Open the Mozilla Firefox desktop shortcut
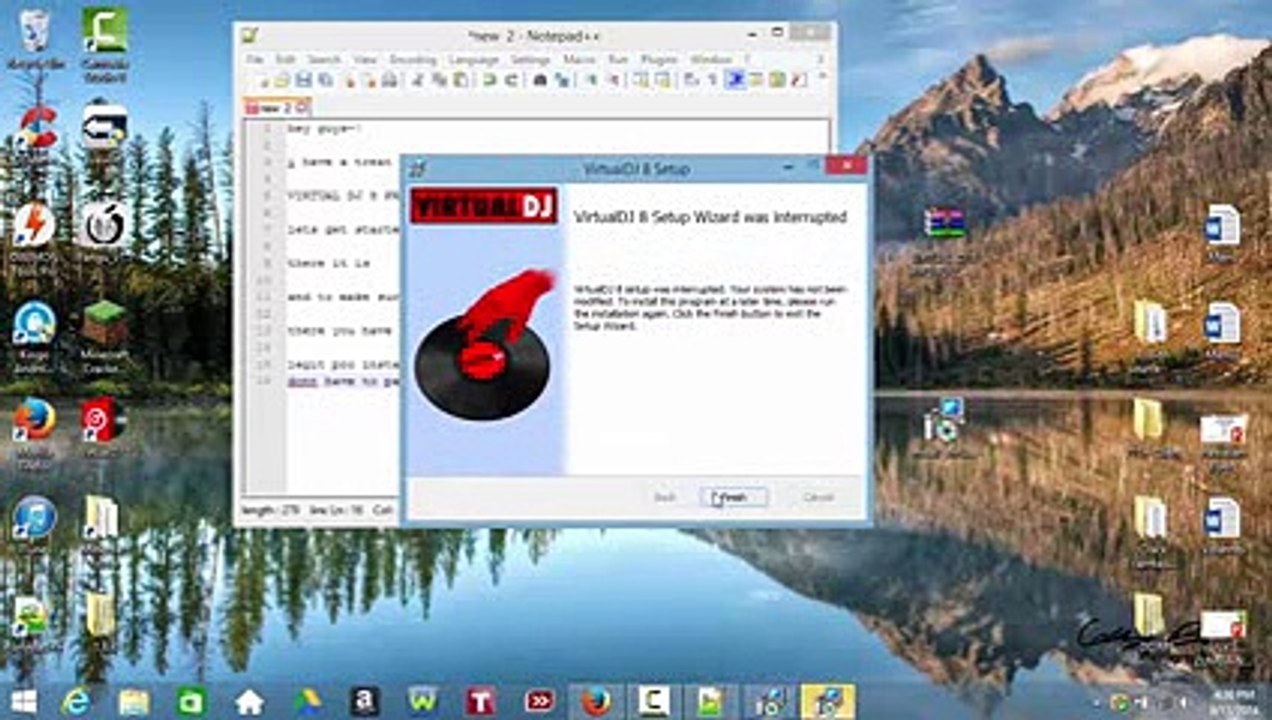This screenshot has height=720, width=1272. pos(35,428)
